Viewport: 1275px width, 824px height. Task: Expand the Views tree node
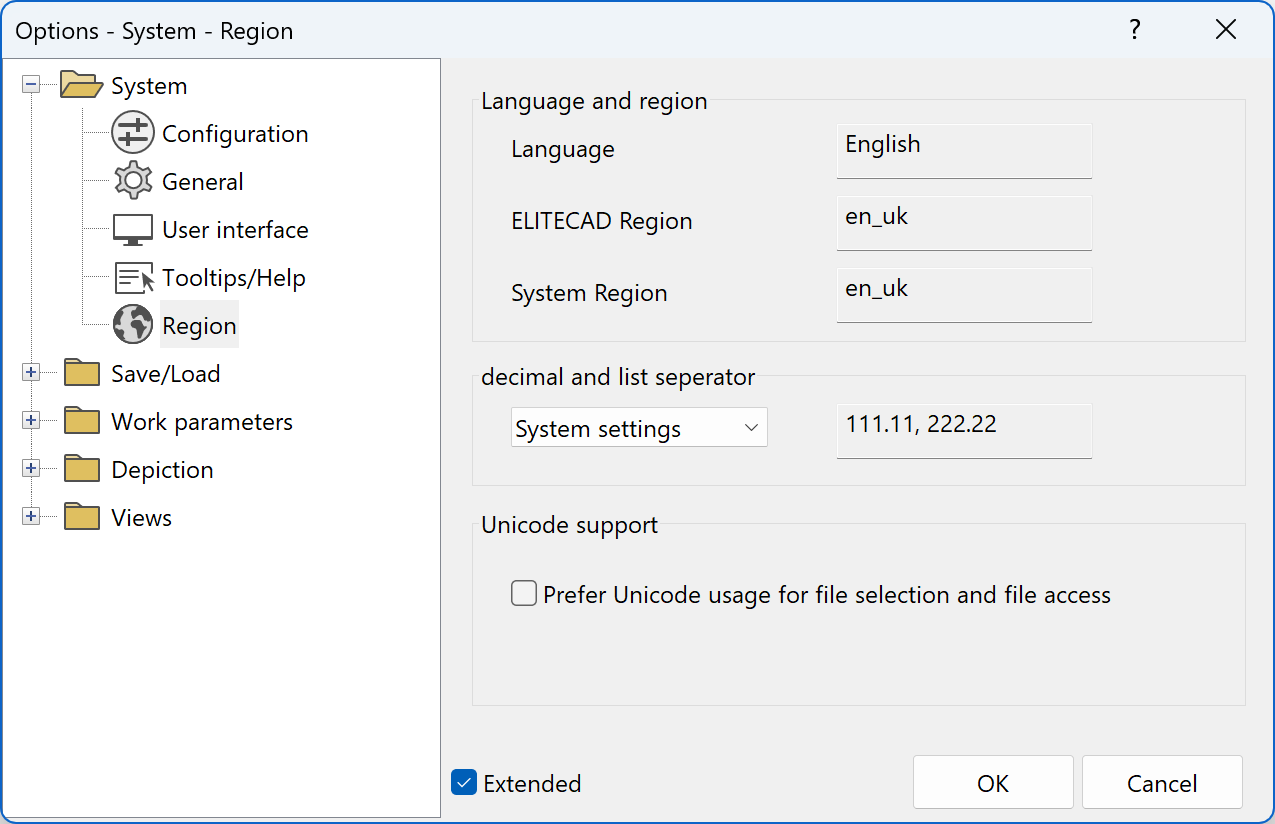[x=31, y=517]
